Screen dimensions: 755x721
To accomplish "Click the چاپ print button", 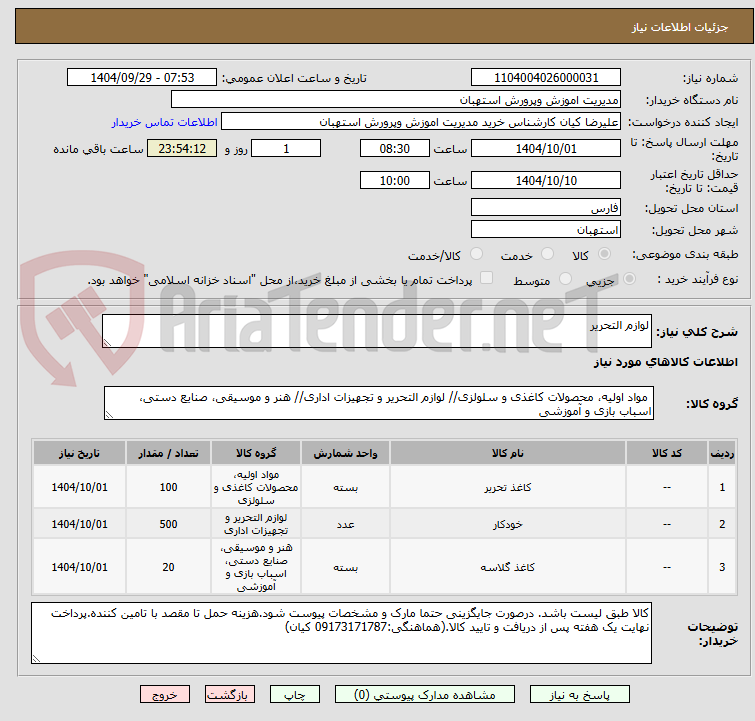I will tap(295, 695).
